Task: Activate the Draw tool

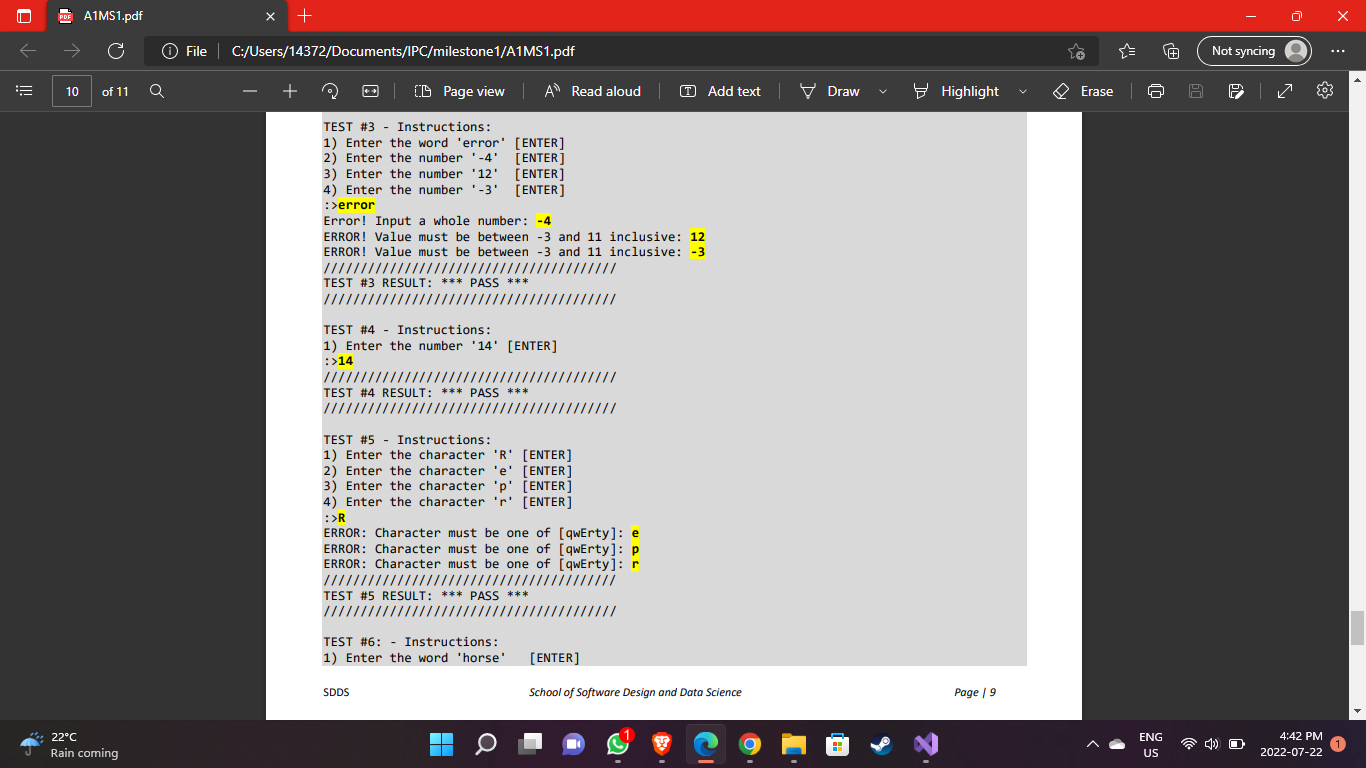Action: (x=830, y=91)
